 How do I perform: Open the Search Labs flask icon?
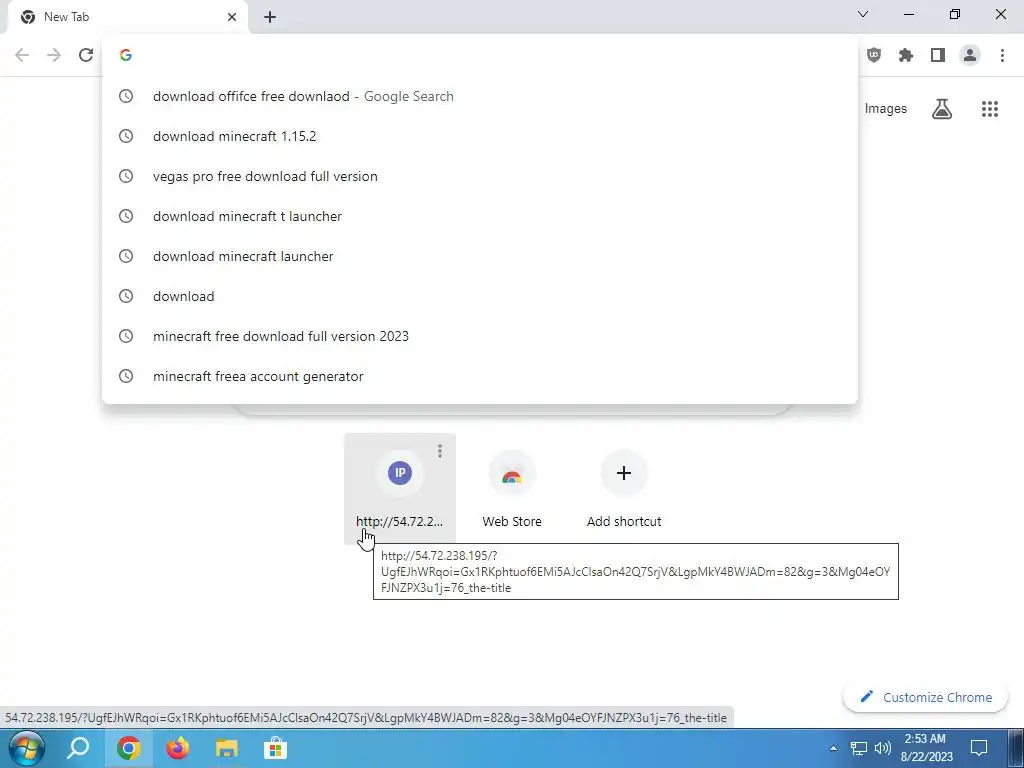pyautogui.click(x=942, y=109)
